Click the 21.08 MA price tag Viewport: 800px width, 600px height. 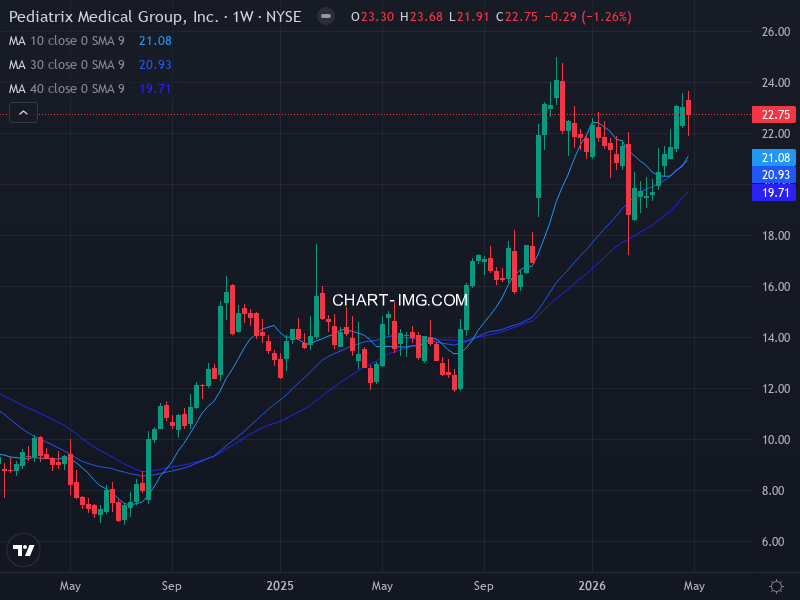774,158
